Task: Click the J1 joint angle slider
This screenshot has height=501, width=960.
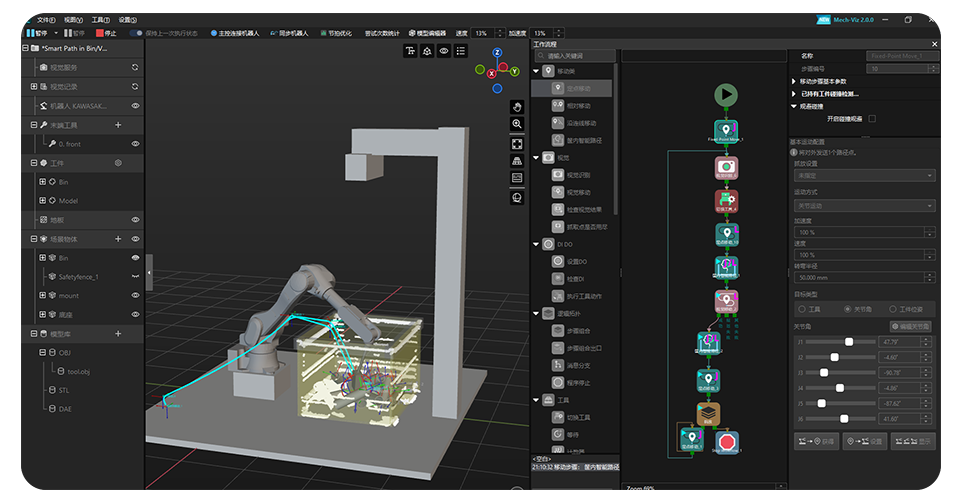Action: [849, 342]
